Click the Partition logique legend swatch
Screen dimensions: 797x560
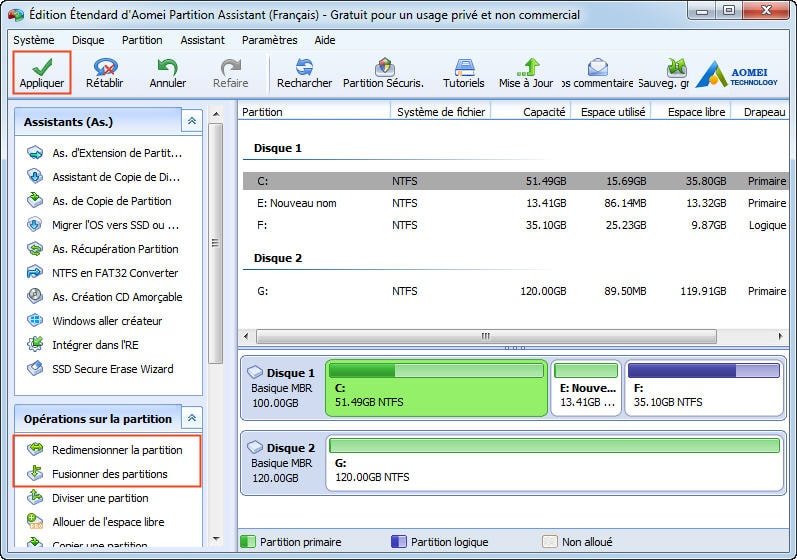click(398, 542)
